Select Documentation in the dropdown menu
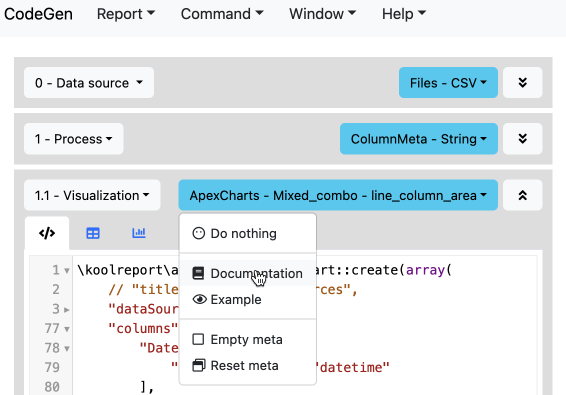Image resolution: width=566 pixels, height=395 pixels. click(248, 273)
